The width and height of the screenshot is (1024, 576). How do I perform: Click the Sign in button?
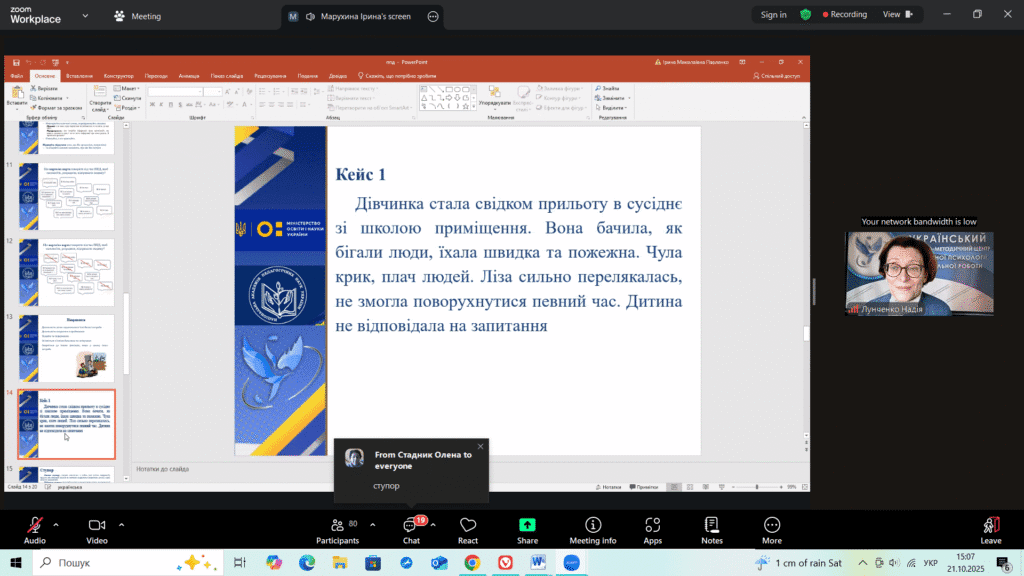click(x=773, y=15)
